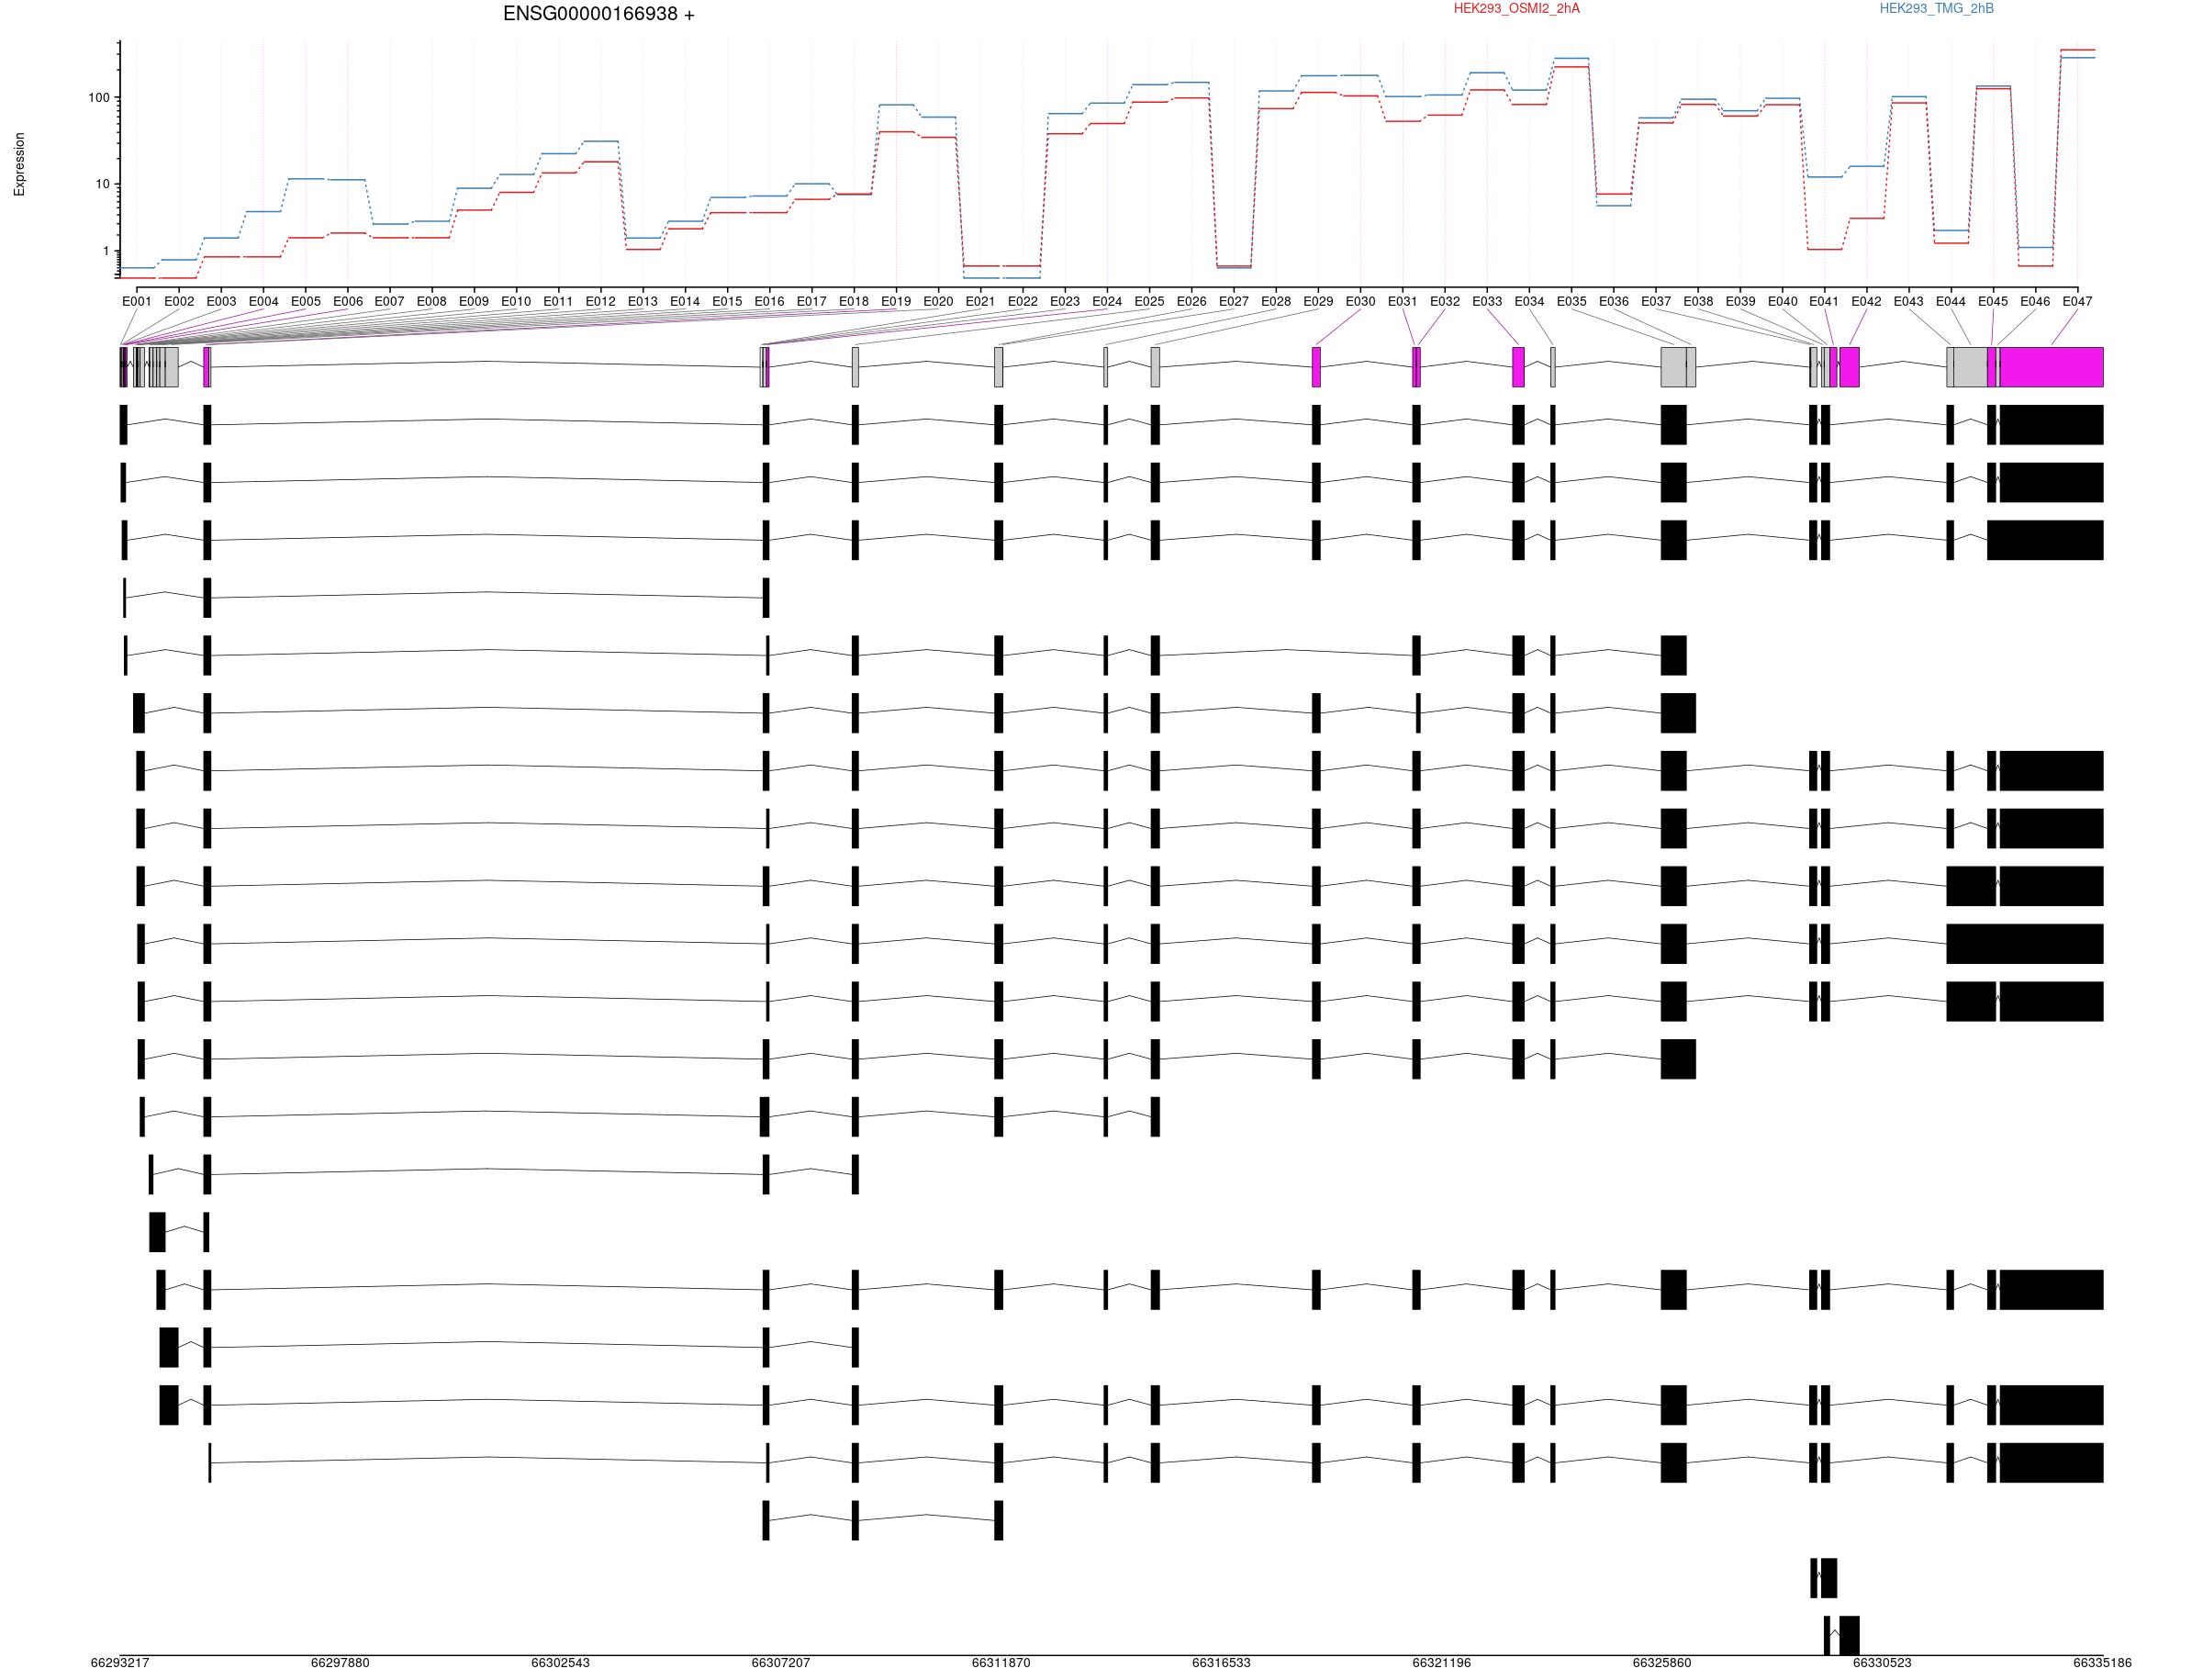Click exon label E015
This screenshot has width=2203, height=1680.
click(x=727, y=301)
